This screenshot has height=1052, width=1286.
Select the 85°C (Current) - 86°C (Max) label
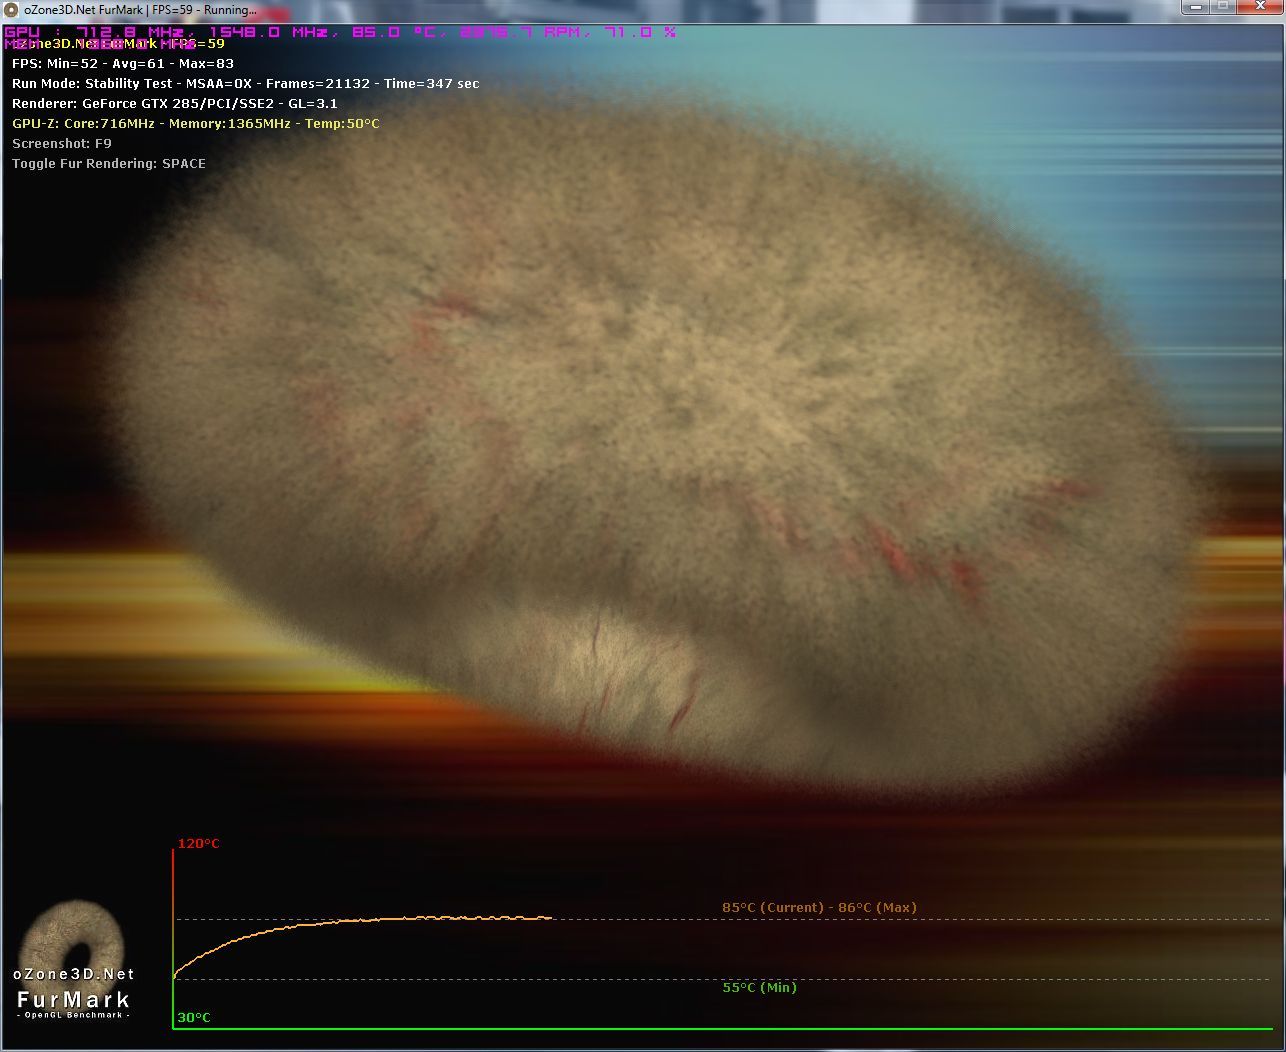(819, 907)
